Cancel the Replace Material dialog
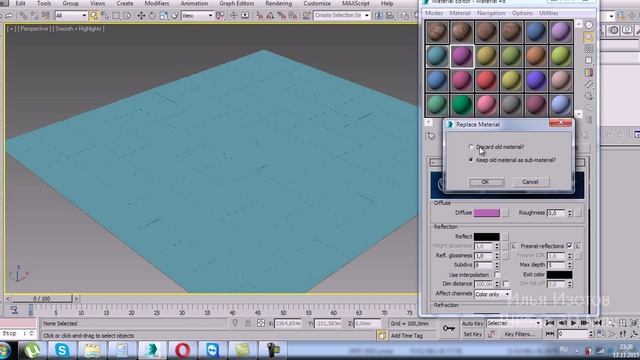640x360 pixels. pos(530,182)
